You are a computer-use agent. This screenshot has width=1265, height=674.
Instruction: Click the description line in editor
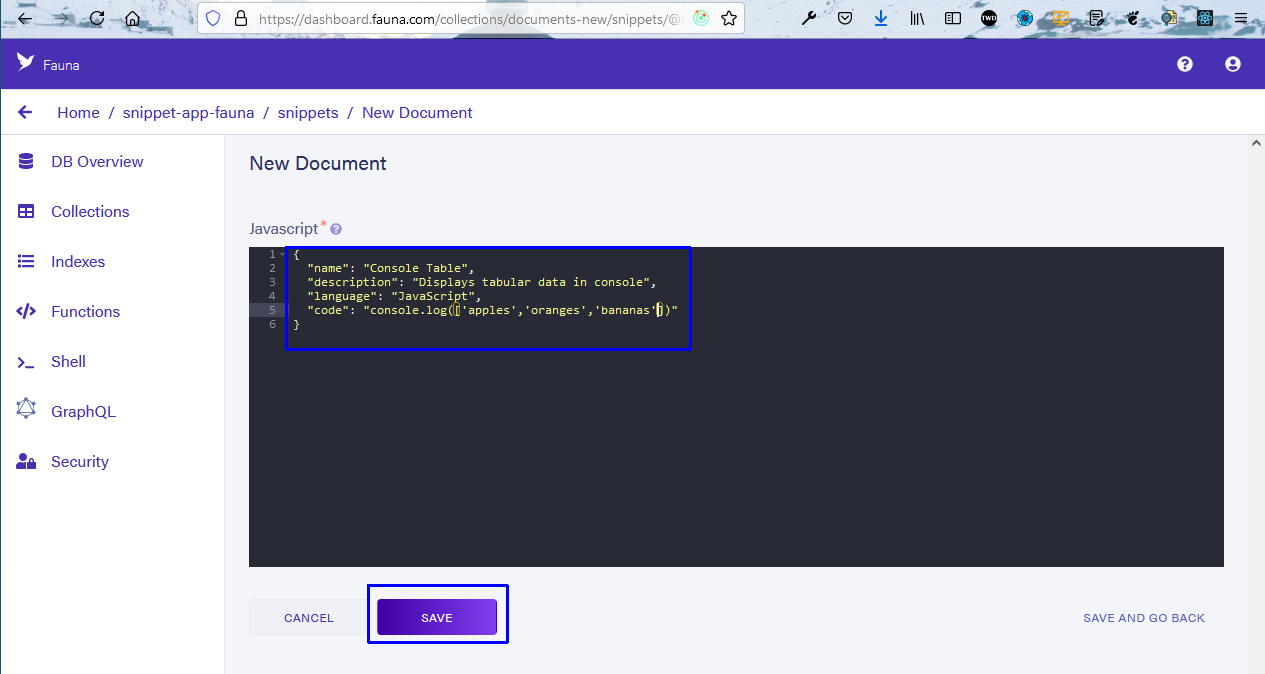[481, 282]
